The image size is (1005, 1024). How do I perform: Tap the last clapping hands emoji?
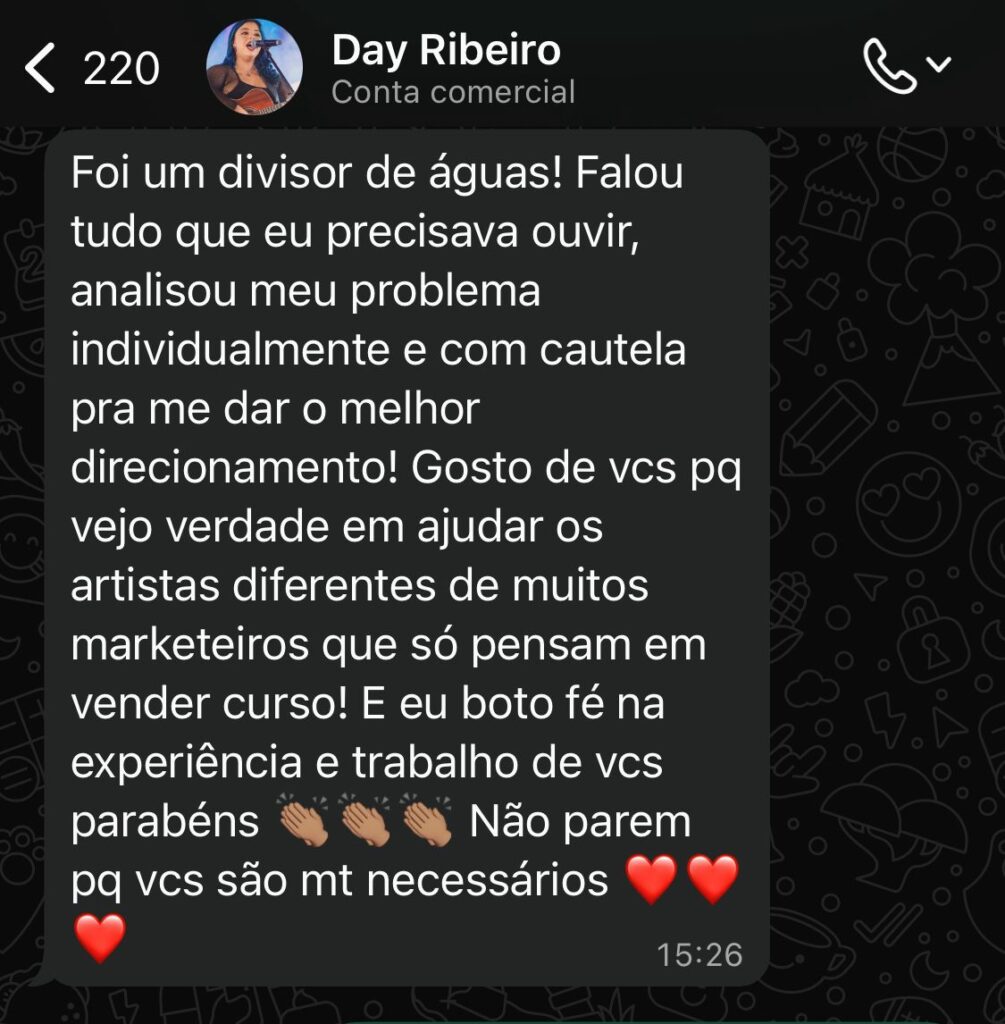point(426,820)
